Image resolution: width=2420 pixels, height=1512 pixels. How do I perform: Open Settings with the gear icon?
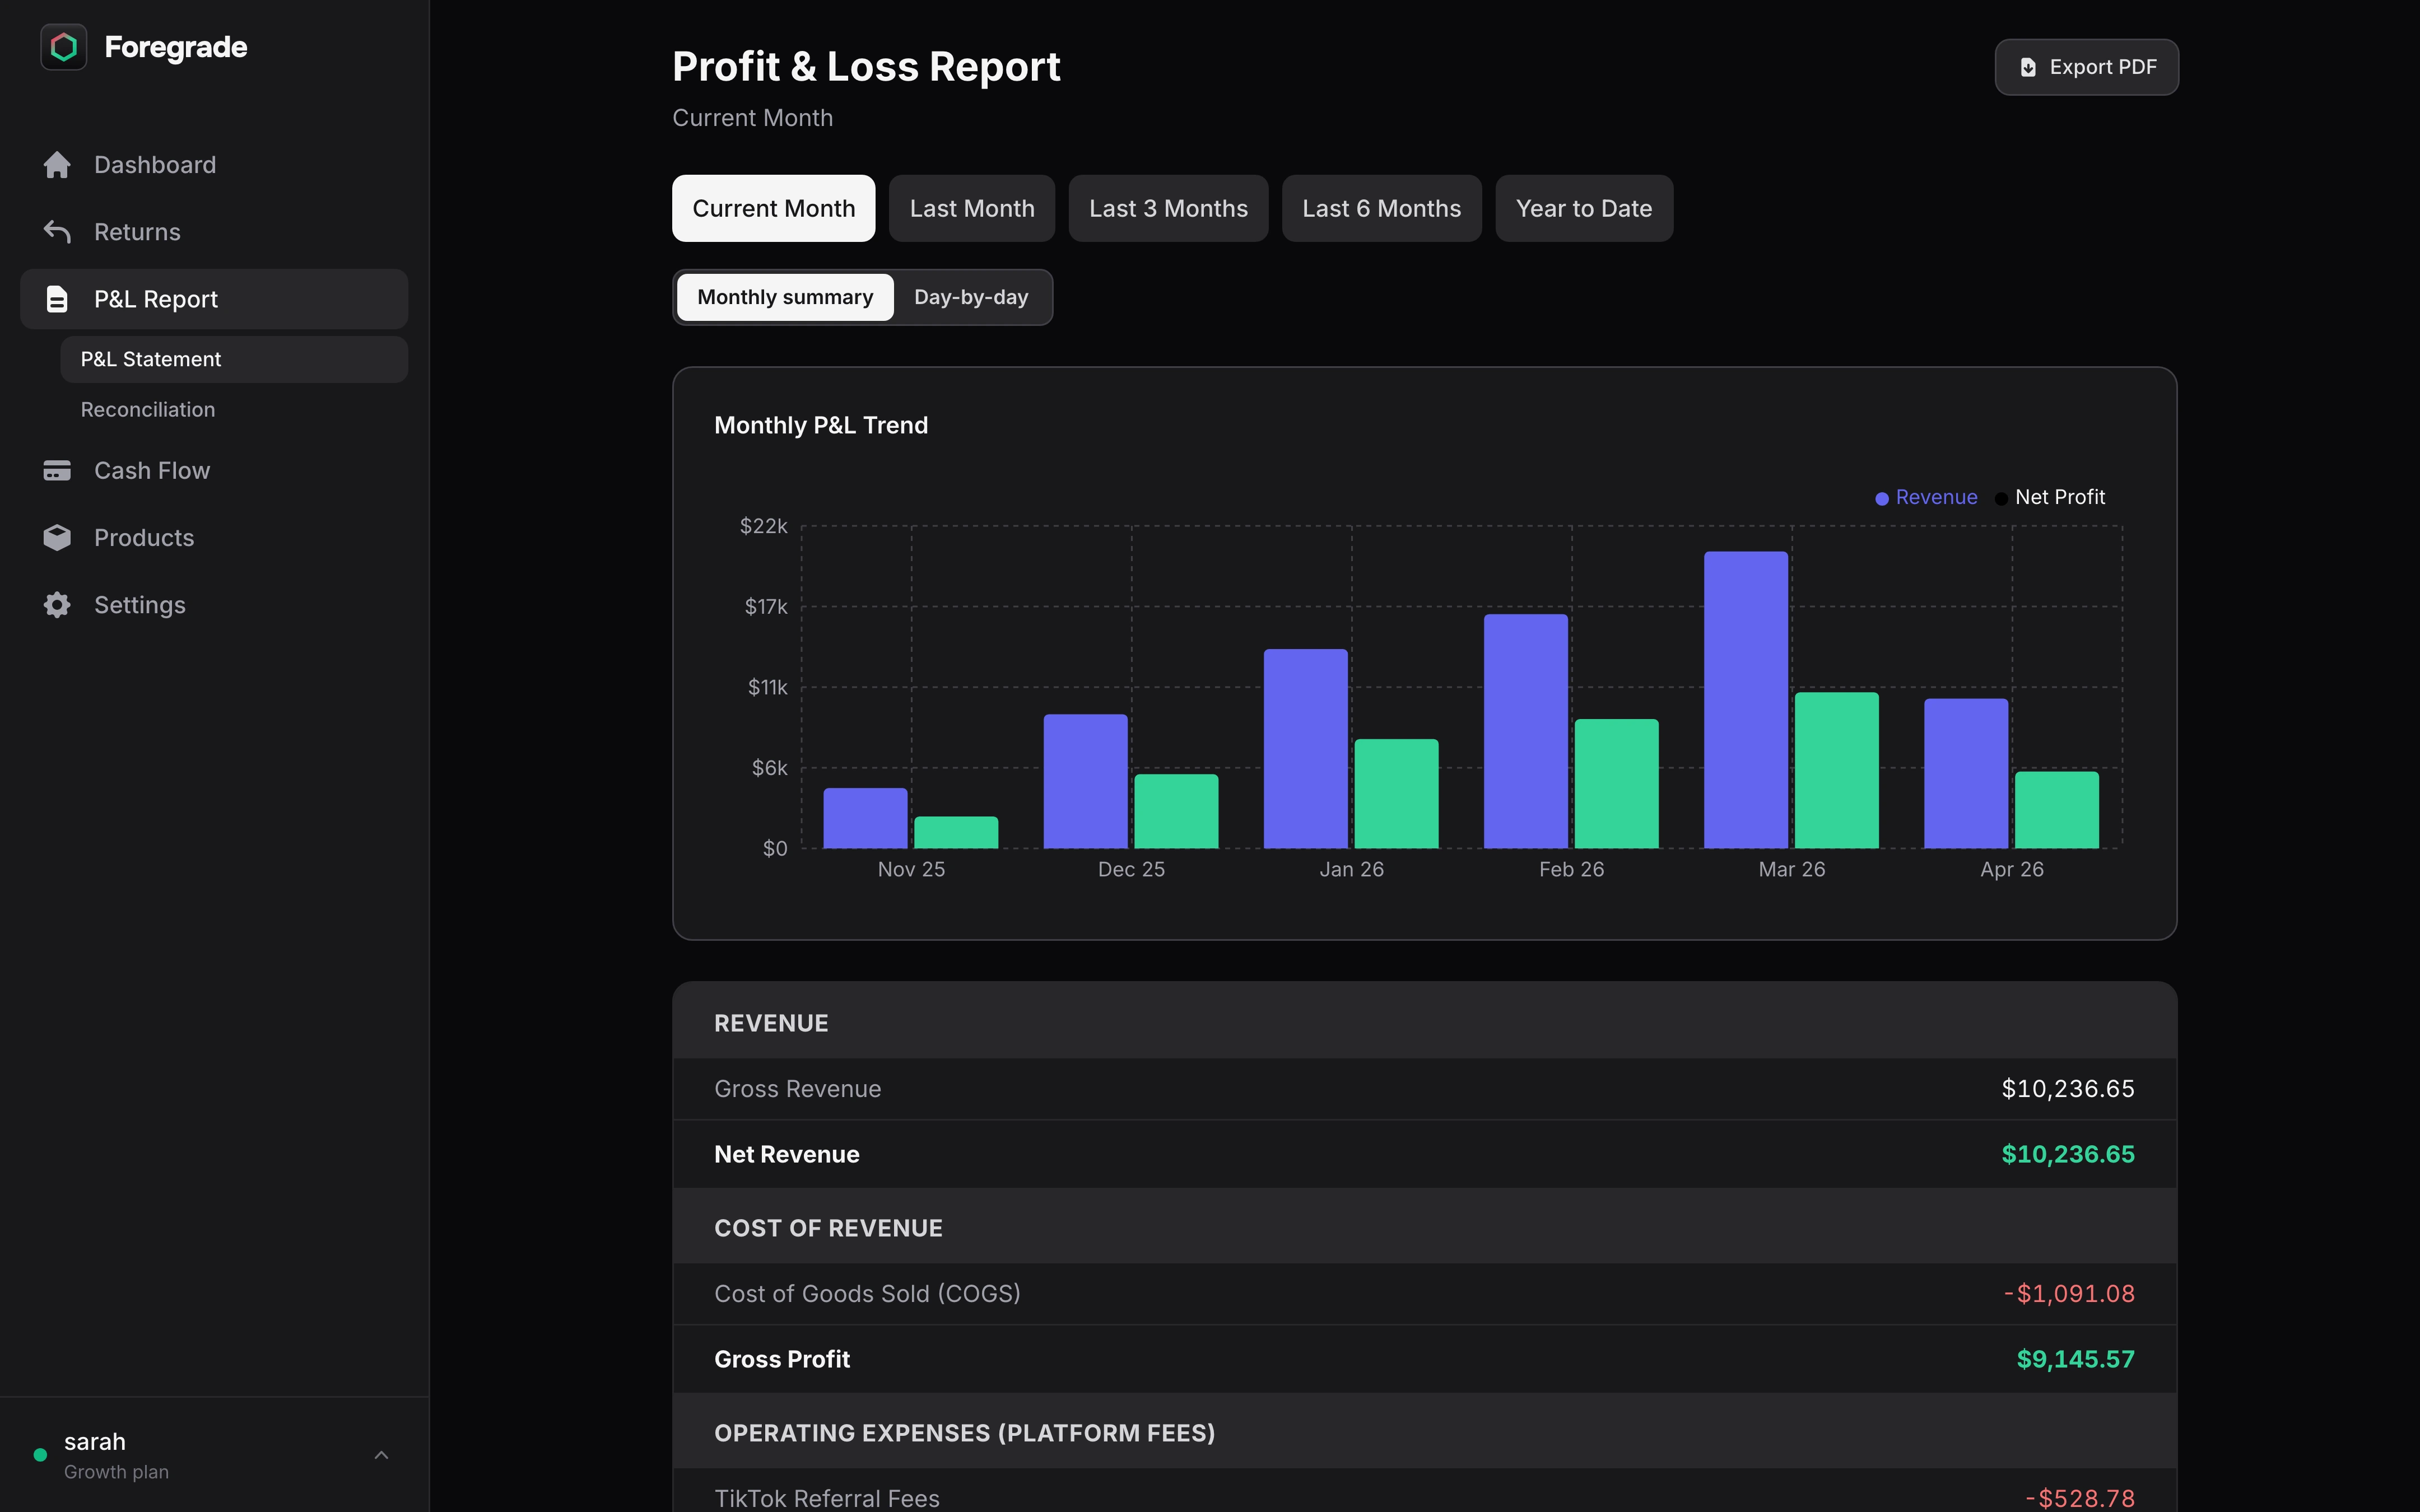click(x=57, y=604)
